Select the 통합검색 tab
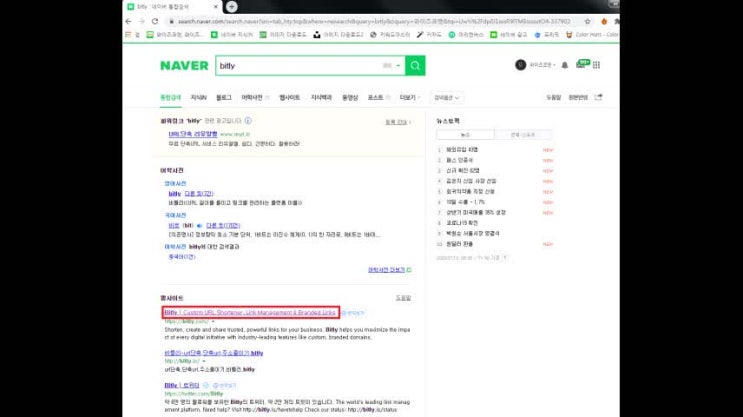Screen dimensions: 743x417 click(x=171, y=97)
